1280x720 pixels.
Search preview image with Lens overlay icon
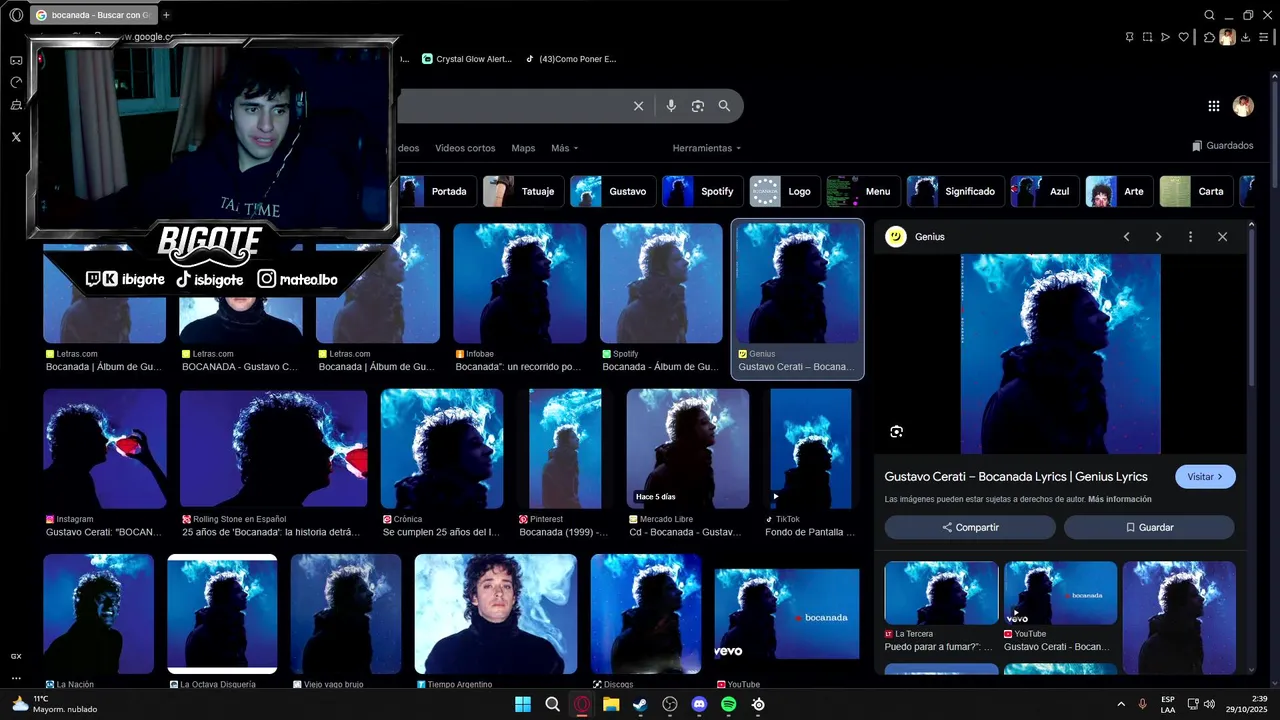pos(896,431)
